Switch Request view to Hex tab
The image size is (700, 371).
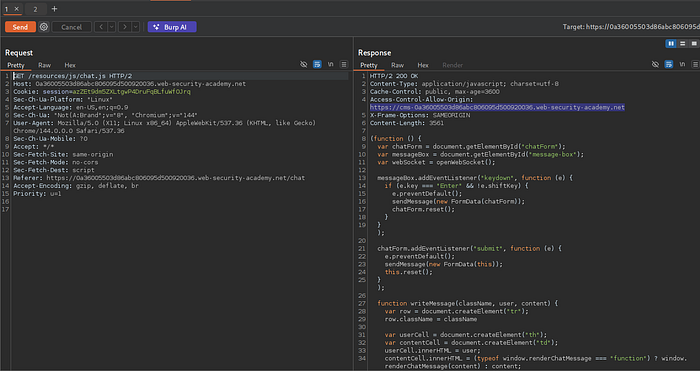tap(70, 65)
